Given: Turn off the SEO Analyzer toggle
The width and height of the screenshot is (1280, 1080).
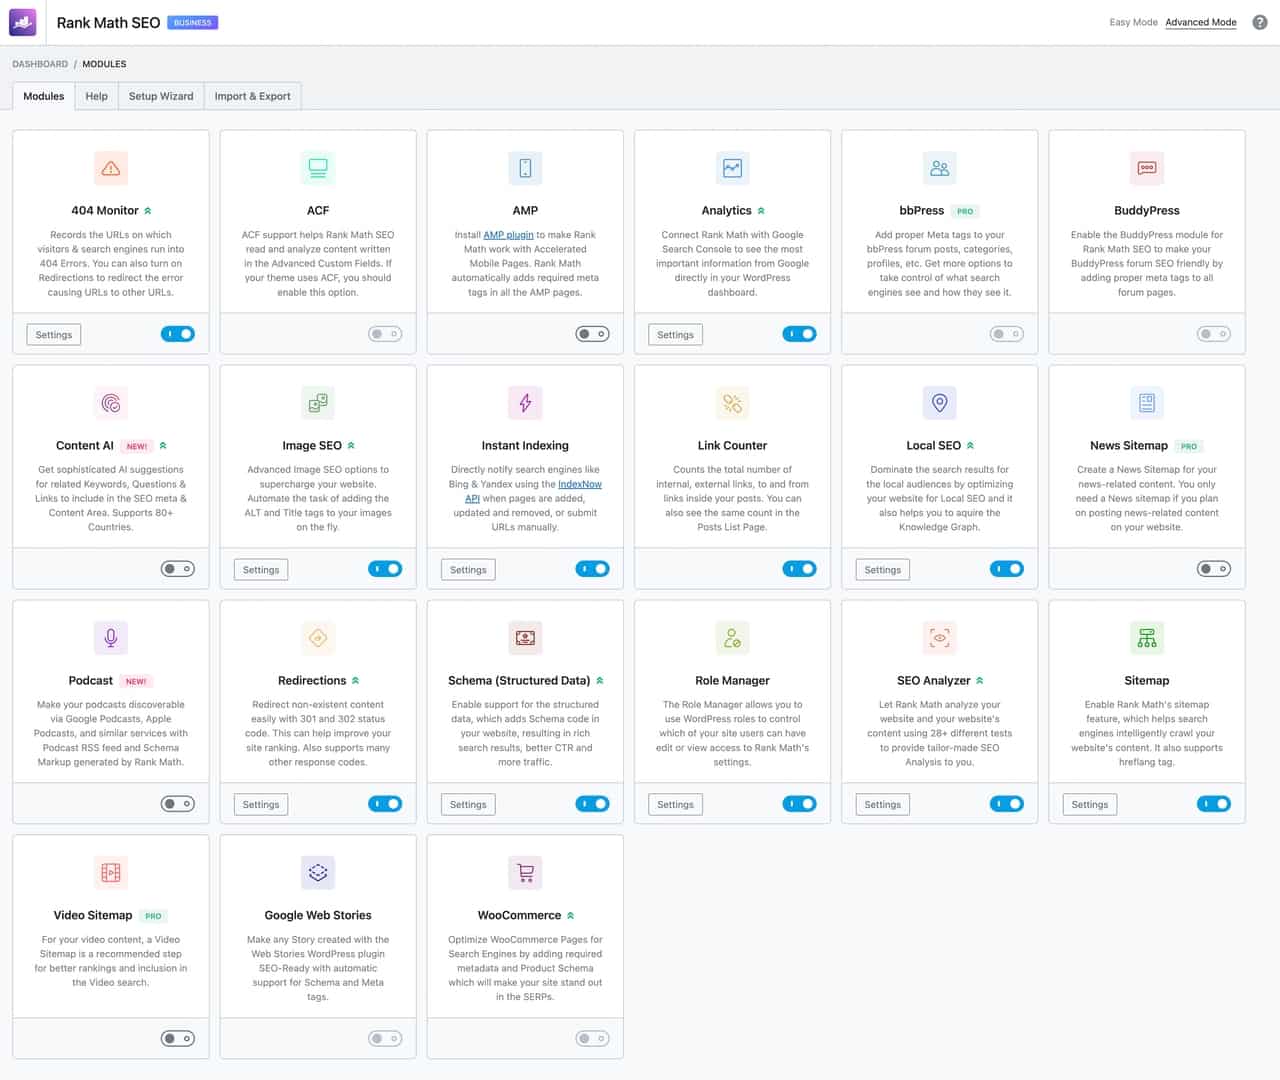Looking at the screenshot, I should coord(1007,804).
